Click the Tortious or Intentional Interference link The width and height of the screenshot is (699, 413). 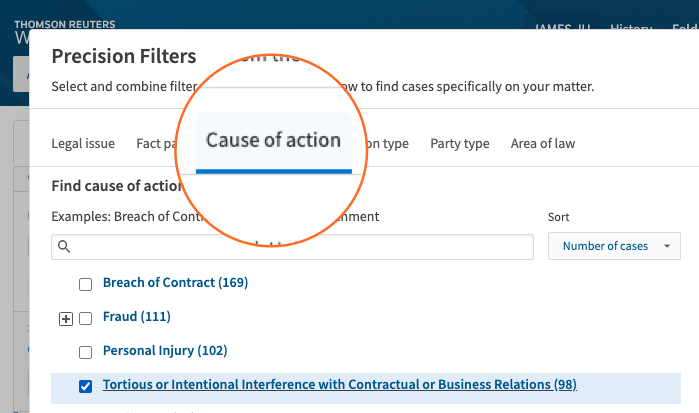[x=339, y=385]
